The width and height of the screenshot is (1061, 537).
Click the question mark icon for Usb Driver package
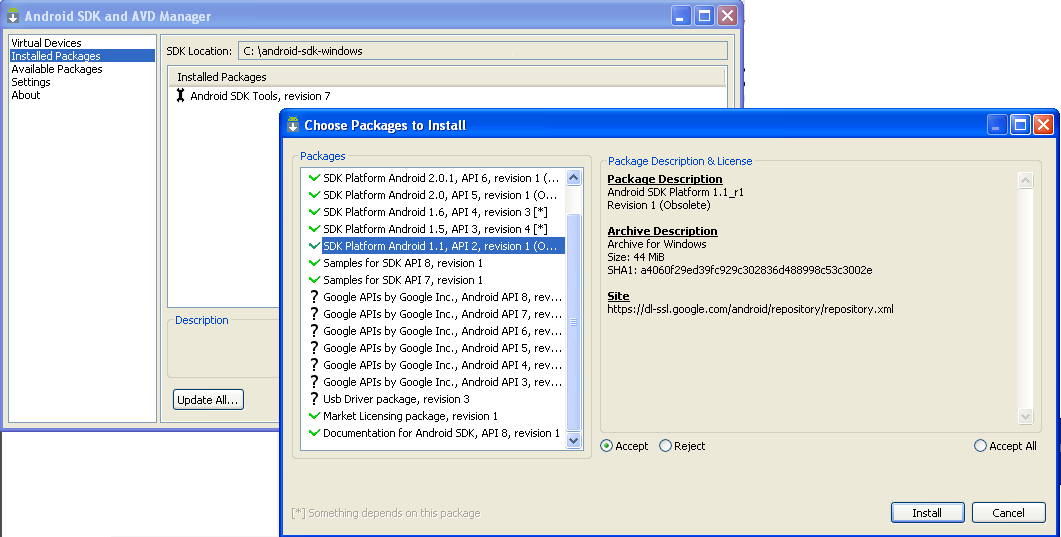[314, 398]
